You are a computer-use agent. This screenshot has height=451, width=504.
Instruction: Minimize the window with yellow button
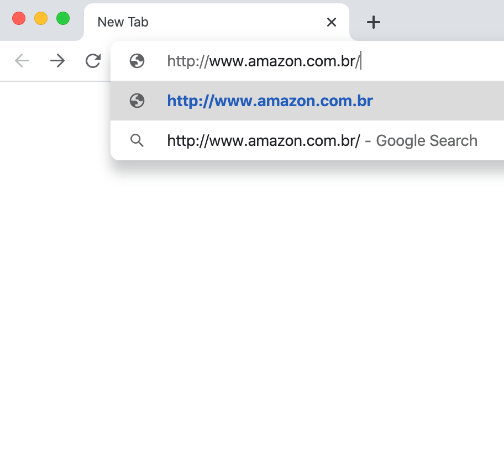pos(41,18)
